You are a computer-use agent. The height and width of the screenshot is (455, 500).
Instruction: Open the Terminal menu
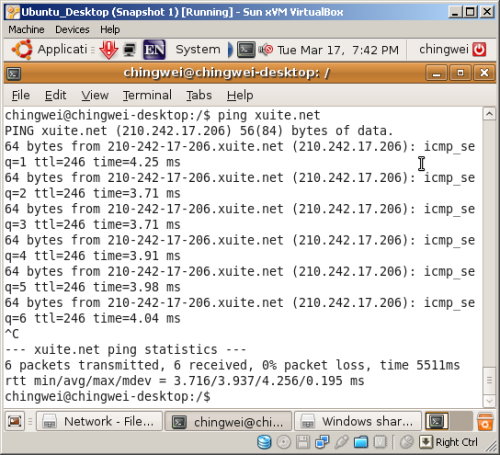pos(147,95)
